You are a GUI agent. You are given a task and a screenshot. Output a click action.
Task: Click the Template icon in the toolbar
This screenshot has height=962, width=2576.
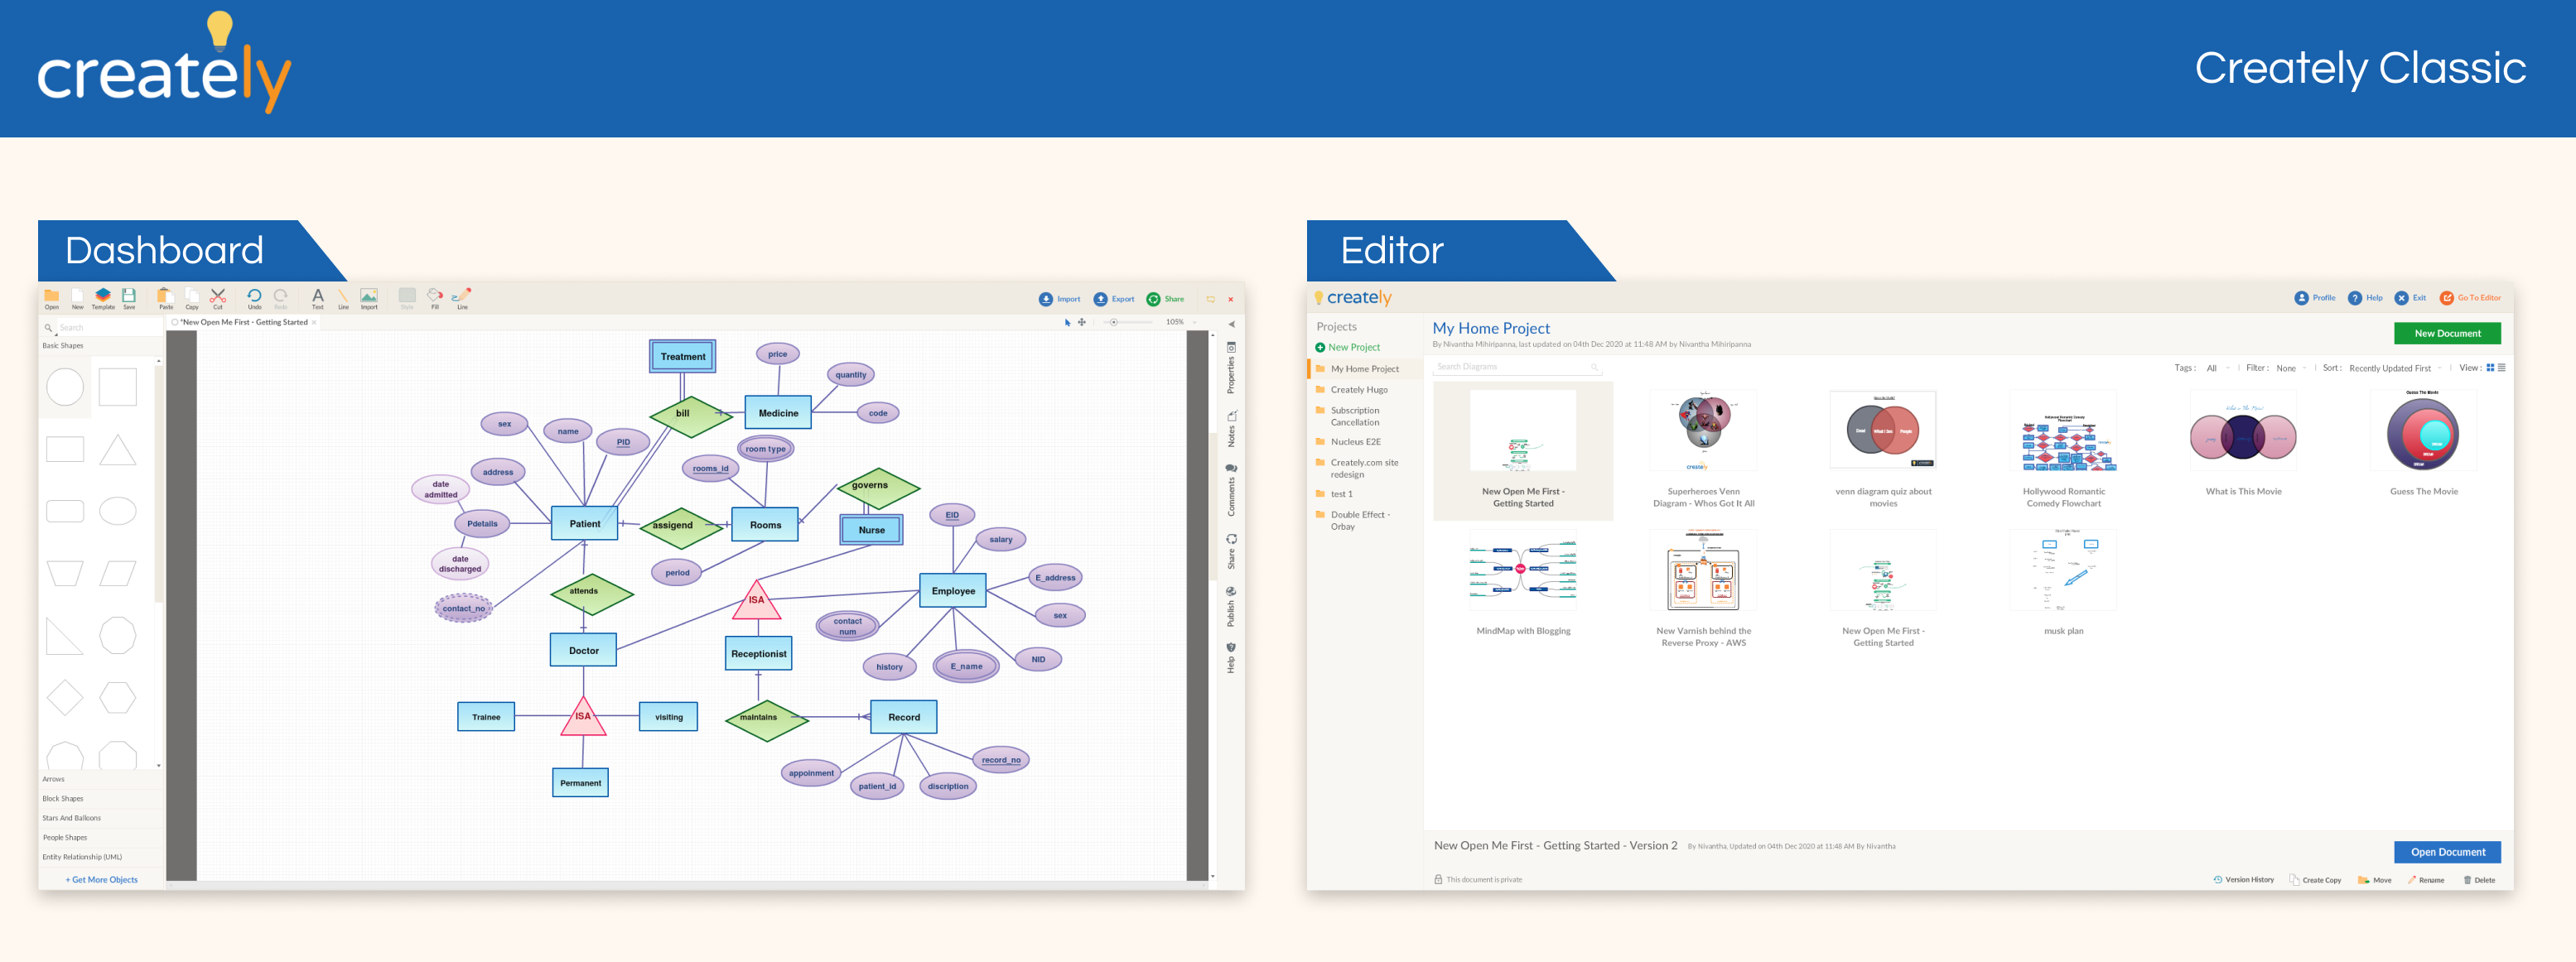103,296
